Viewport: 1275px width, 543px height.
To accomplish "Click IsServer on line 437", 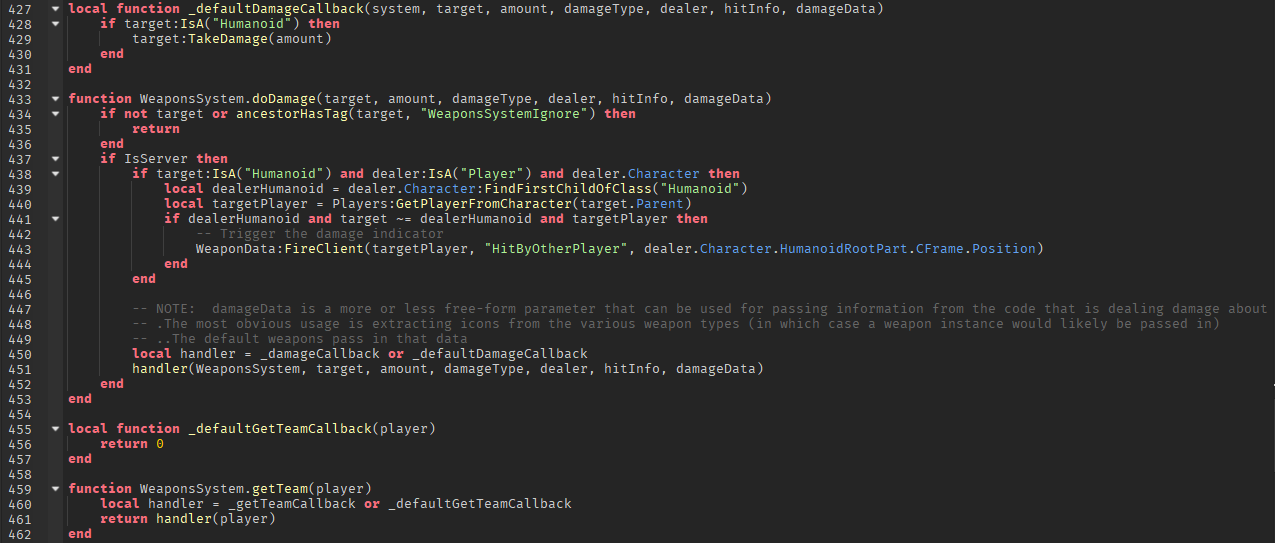I will coord(155,158).
